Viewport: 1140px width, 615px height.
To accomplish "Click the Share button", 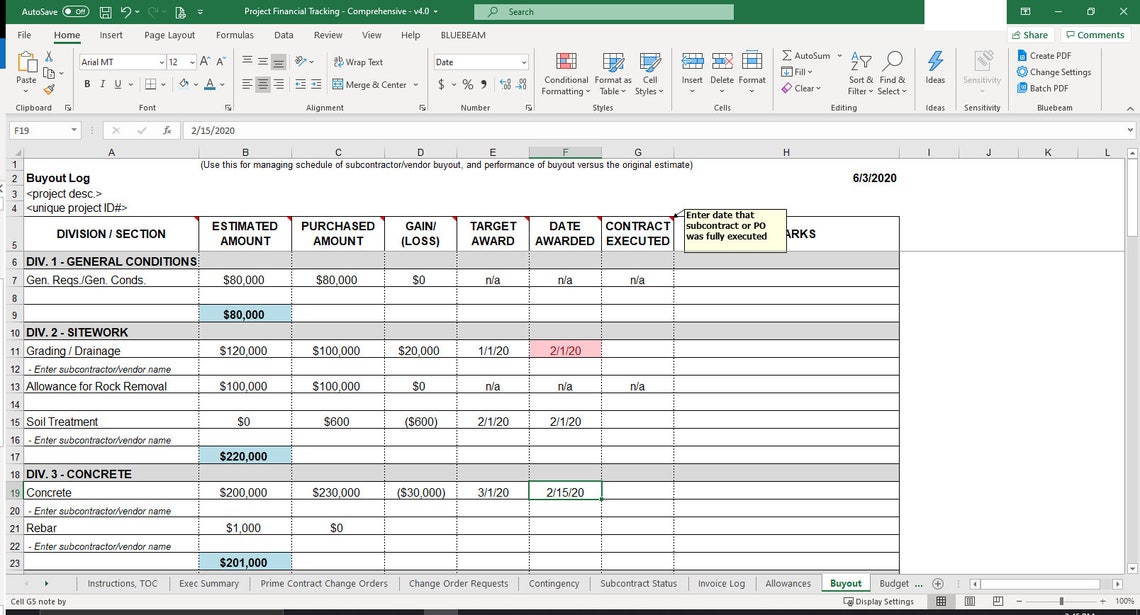I will pos(1029,34).
